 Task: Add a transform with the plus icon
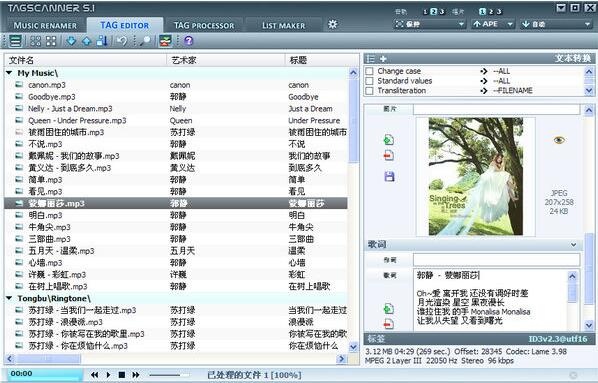pos(383,59)
